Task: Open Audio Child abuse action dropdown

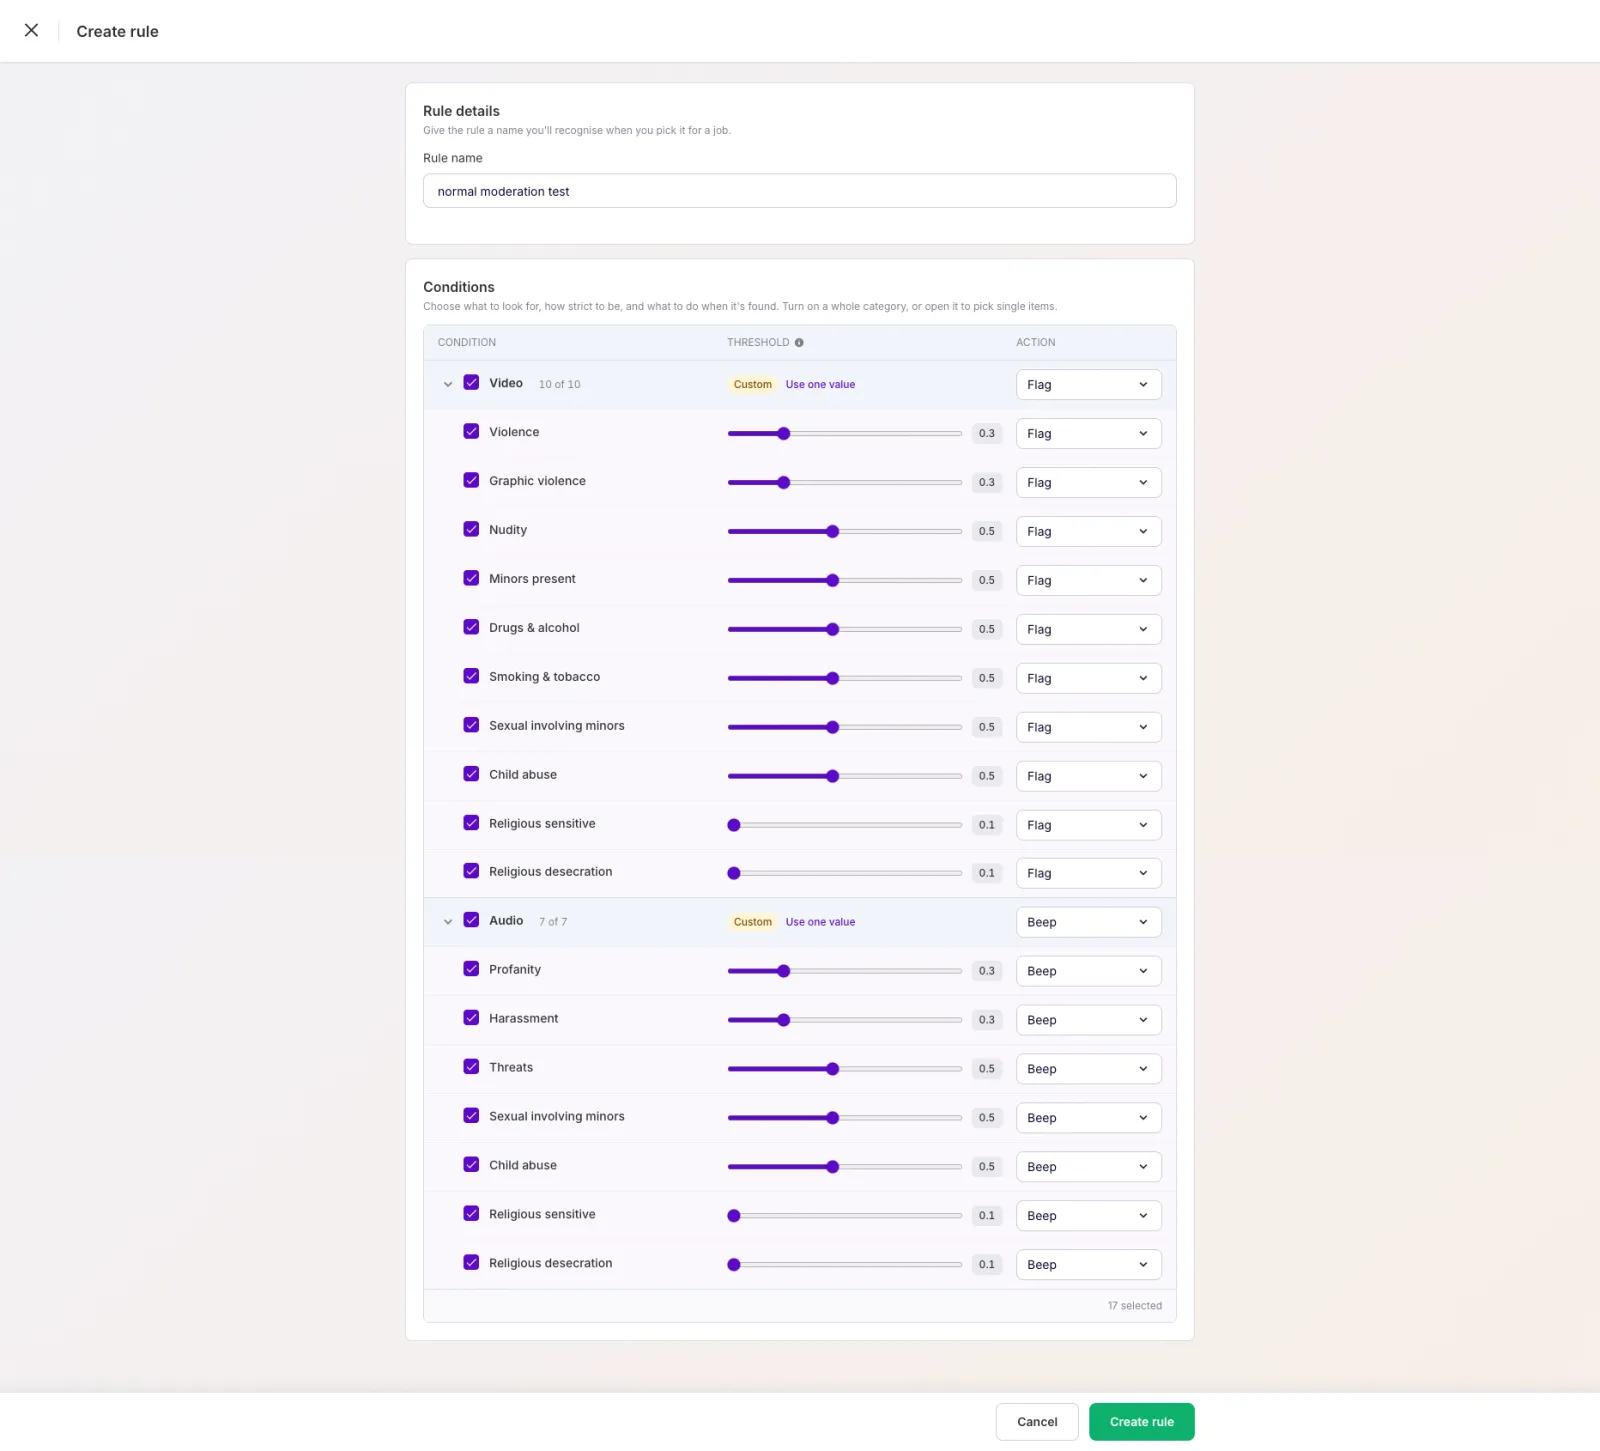Action: click(1088, 1168)
